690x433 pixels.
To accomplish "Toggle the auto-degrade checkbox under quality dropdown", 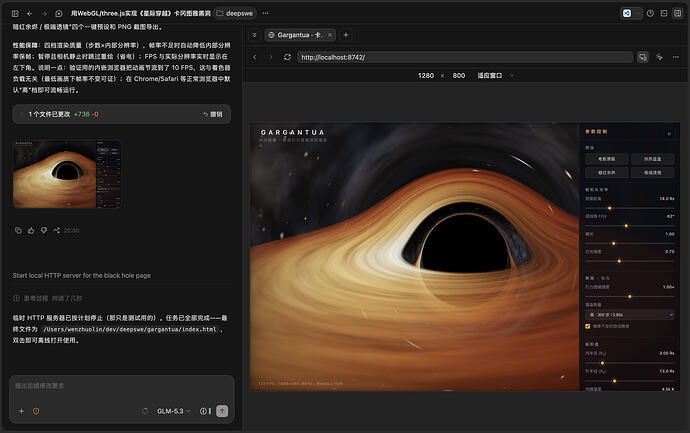I will 587,326.
